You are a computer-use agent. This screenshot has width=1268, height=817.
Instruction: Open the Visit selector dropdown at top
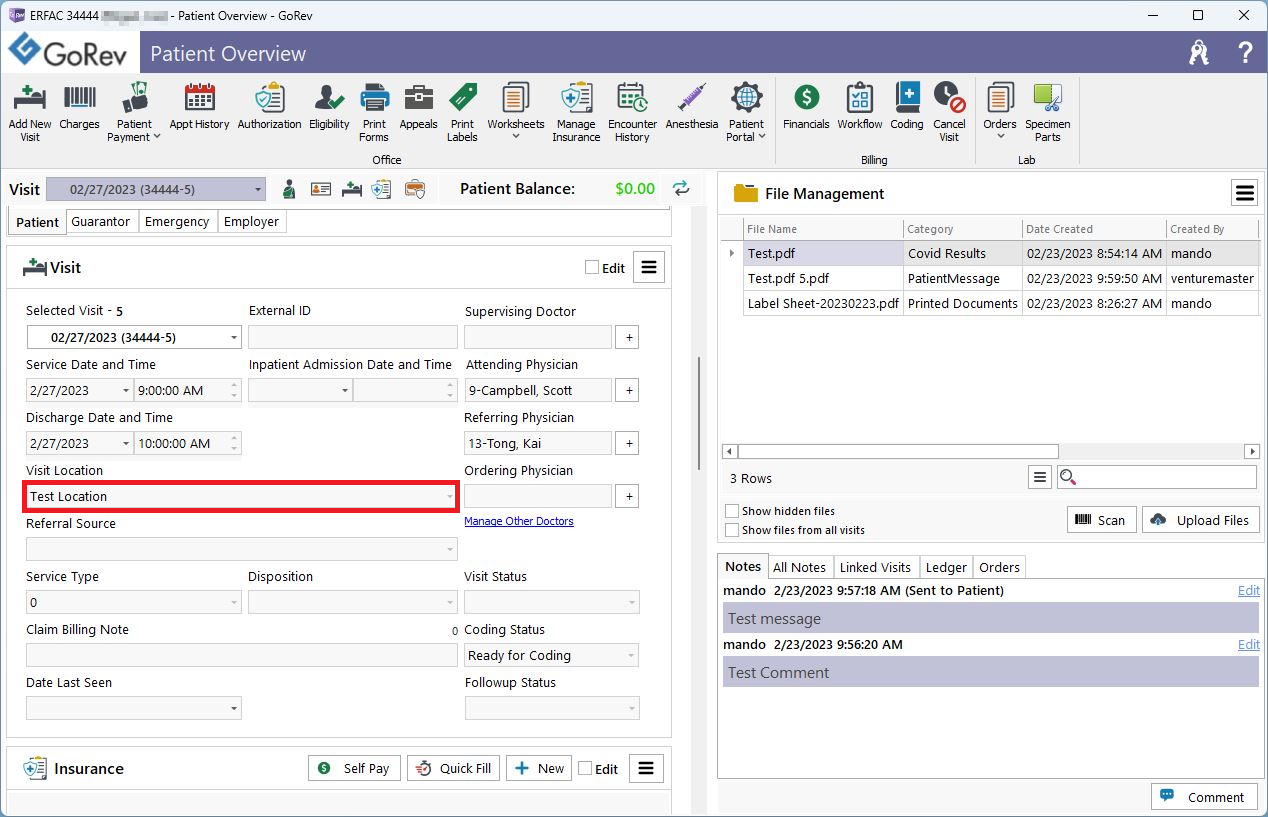pos(258,190)
